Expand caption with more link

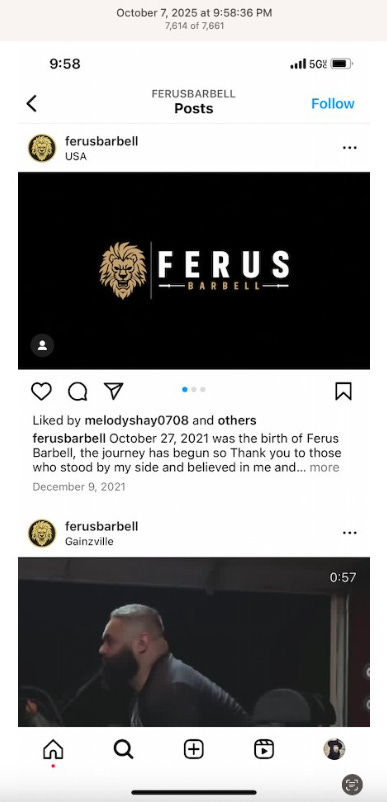tap(324, 467)
